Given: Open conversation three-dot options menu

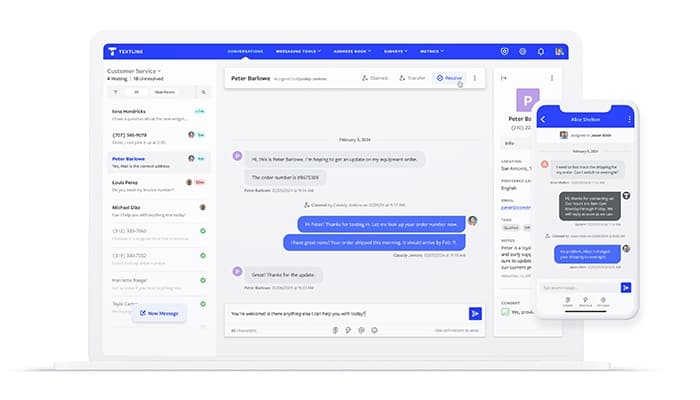Looking at the screenshot, I should point(474,78).
